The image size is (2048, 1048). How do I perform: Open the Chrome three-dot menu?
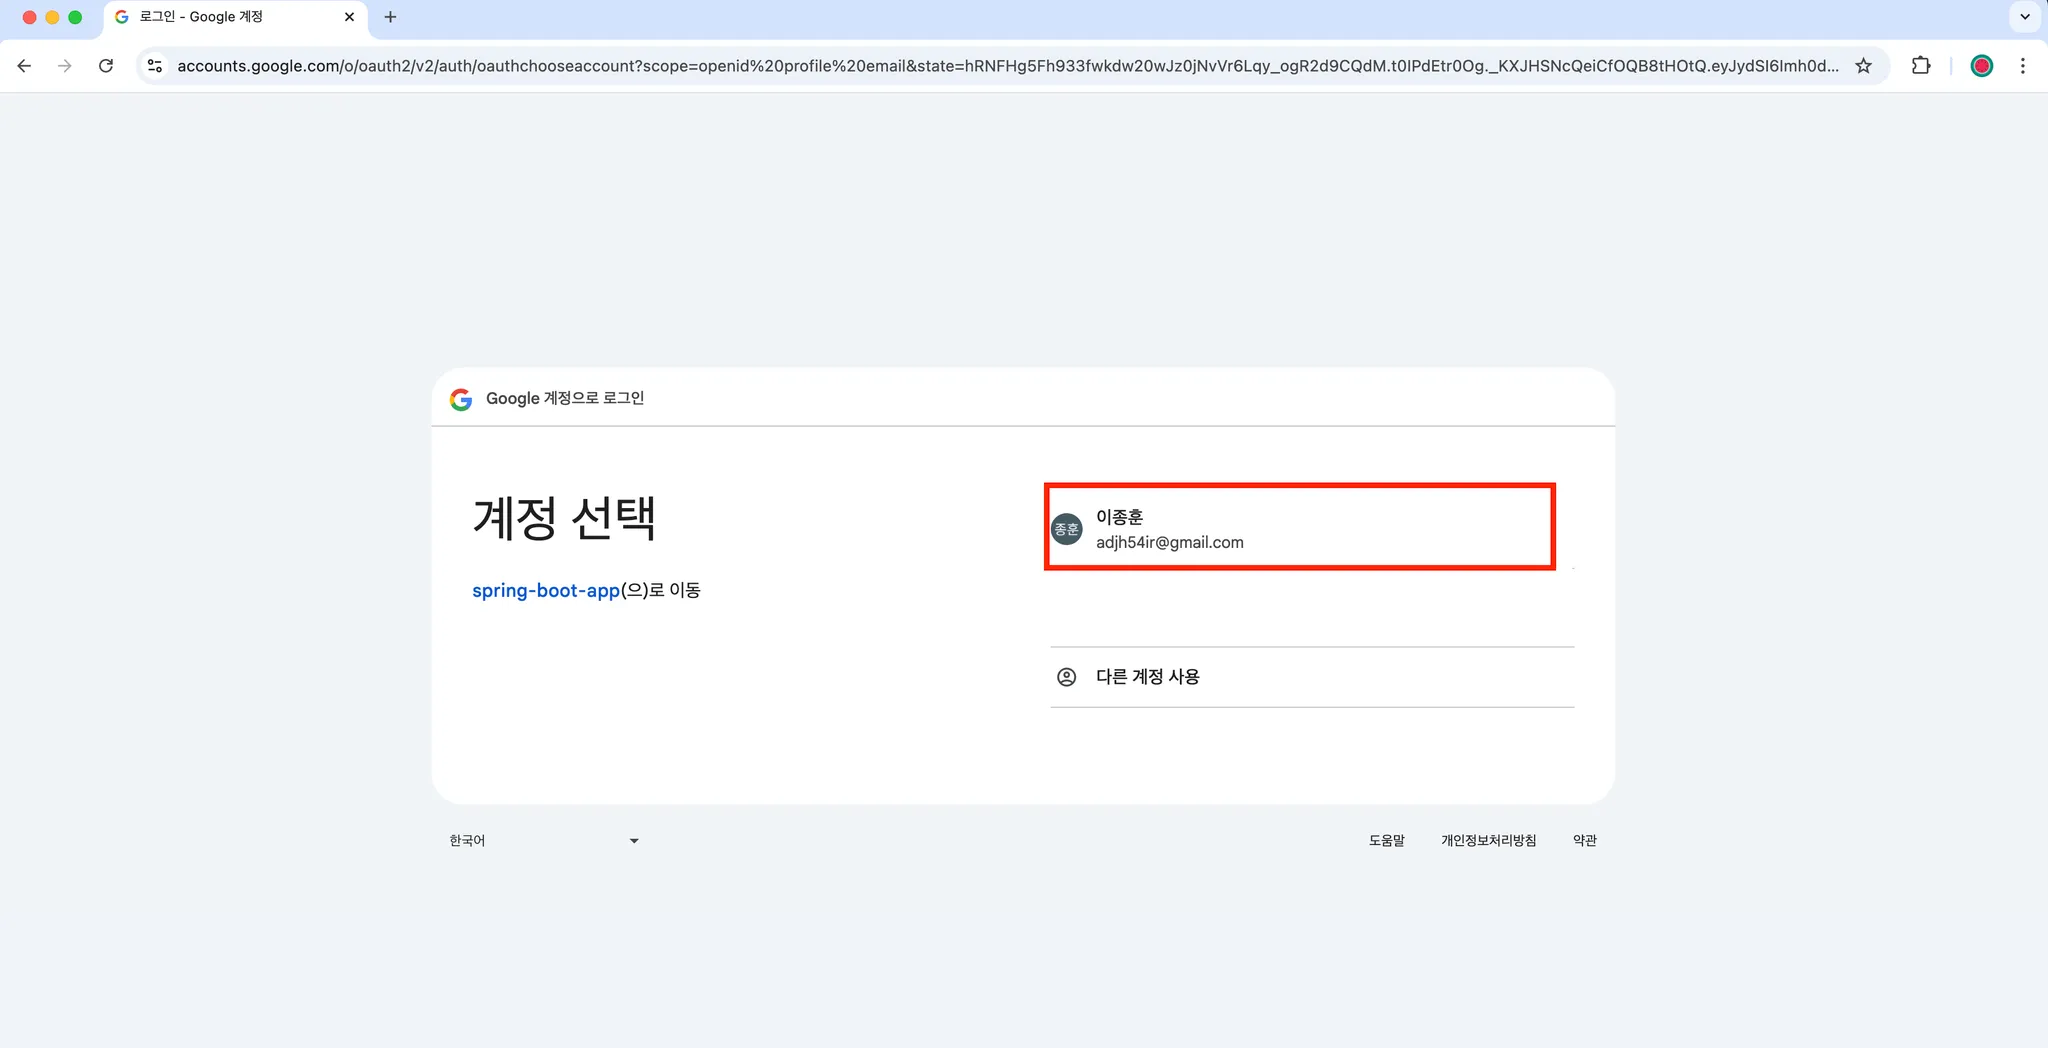pyautogui.click(x=2023, y=66)
